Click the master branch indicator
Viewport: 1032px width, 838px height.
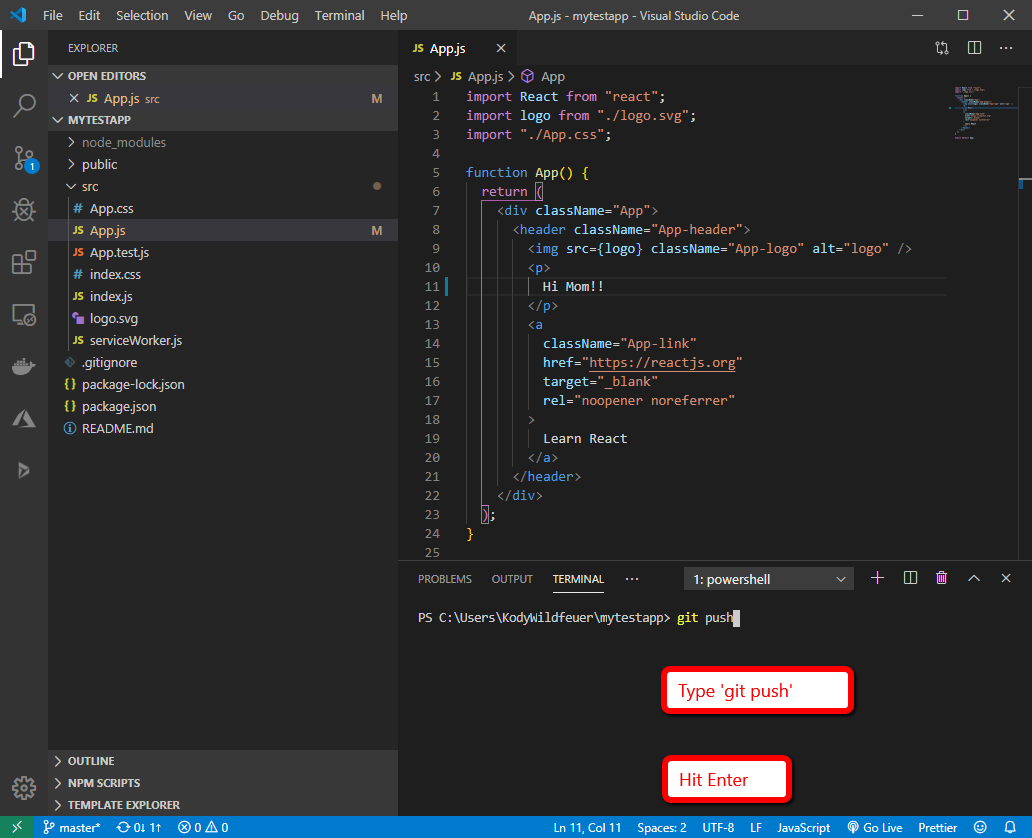pyautogui.click(x=72, y=827)
